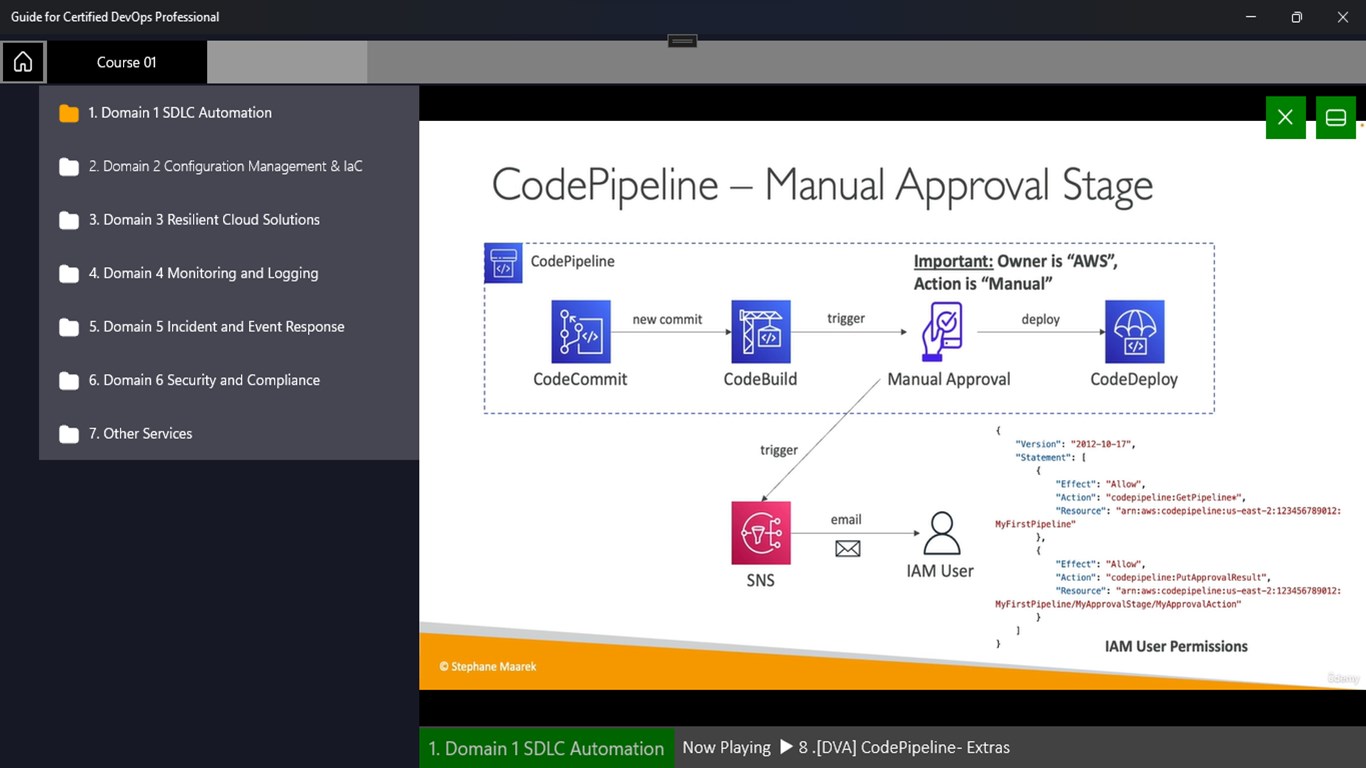Click the CodeBuild icon in the slide

coord(761,332)
